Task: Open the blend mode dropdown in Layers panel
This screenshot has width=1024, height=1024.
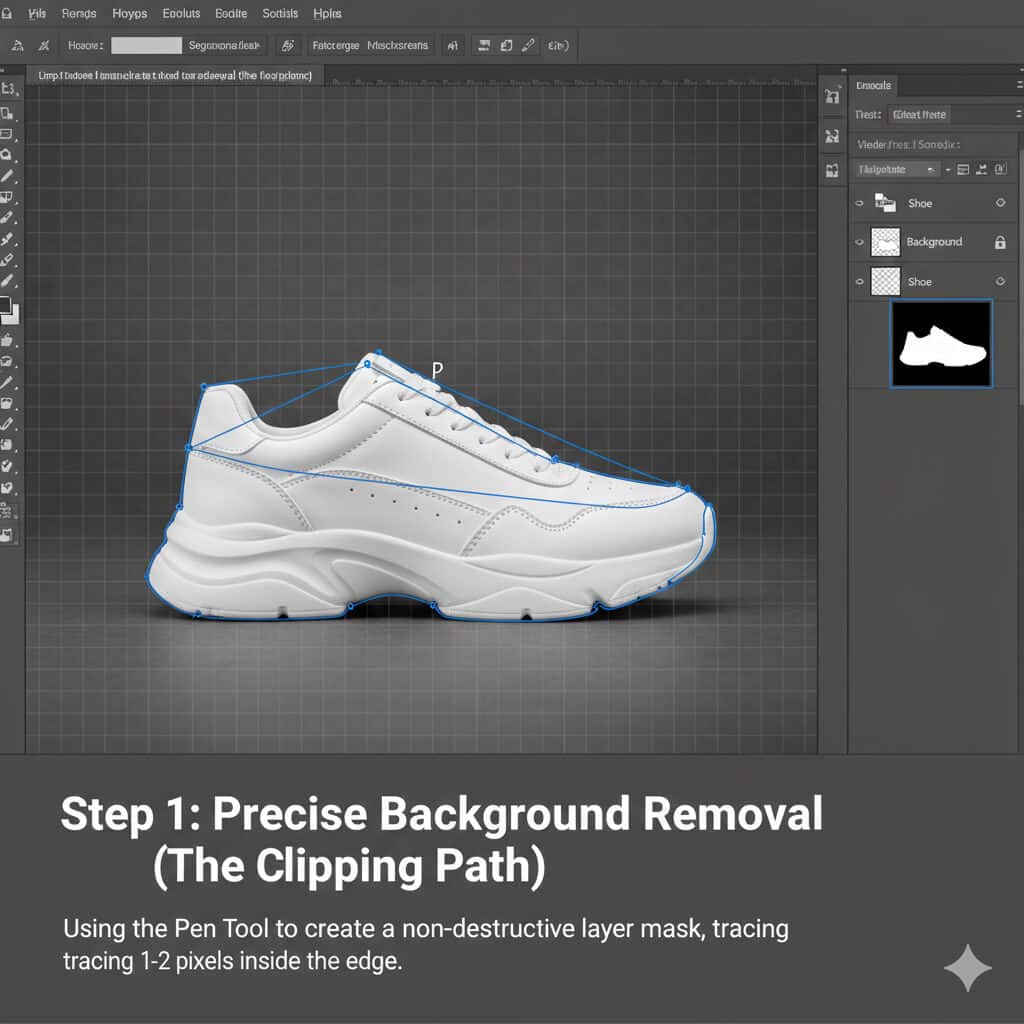Action: point(895,169)
